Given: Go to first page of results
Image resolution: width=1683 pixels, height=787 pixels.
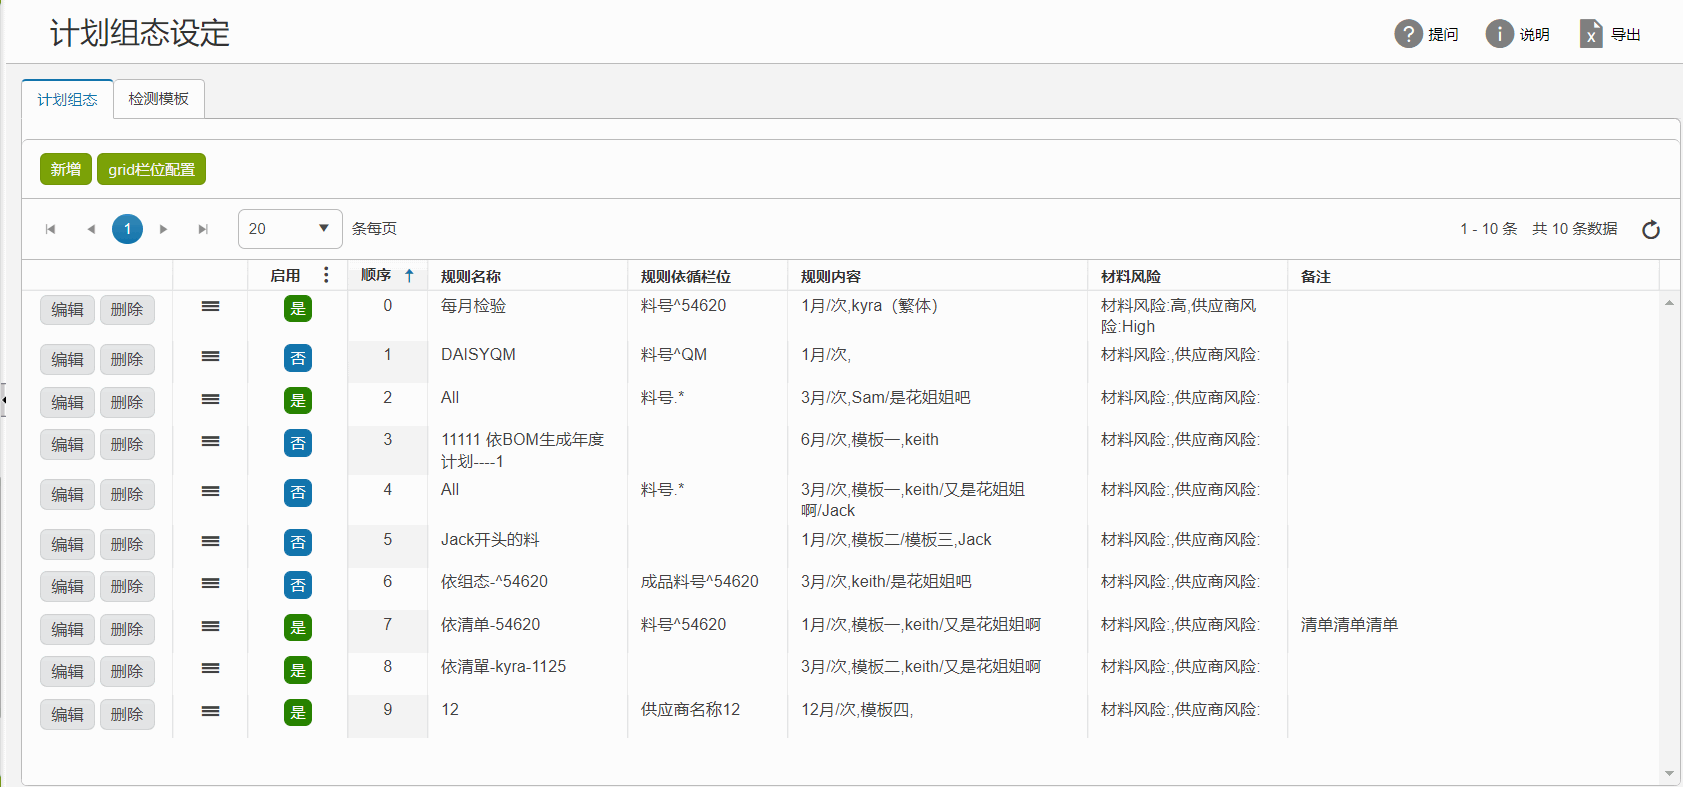Looking at the screenshot, I should click(x=50, y=229).
